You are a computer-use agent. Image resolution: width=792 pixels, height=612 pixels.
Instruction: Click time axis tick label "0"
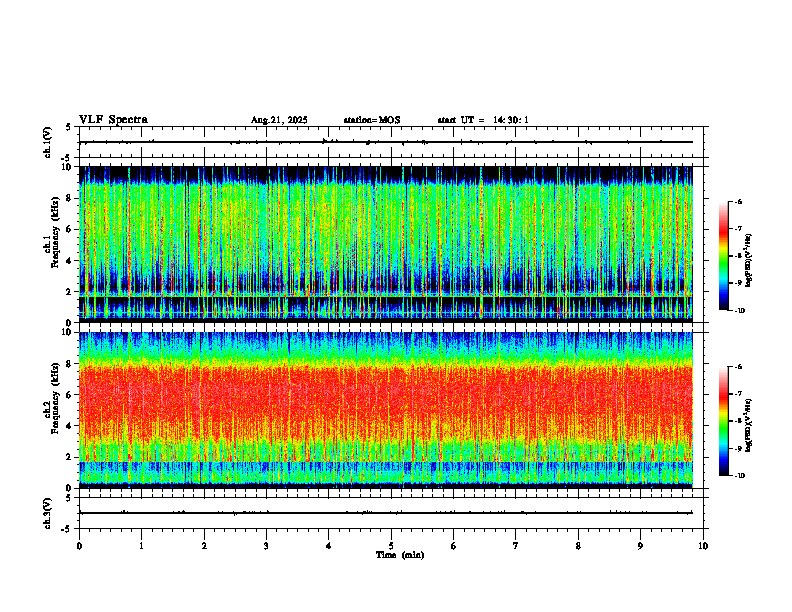click(79, 546)
